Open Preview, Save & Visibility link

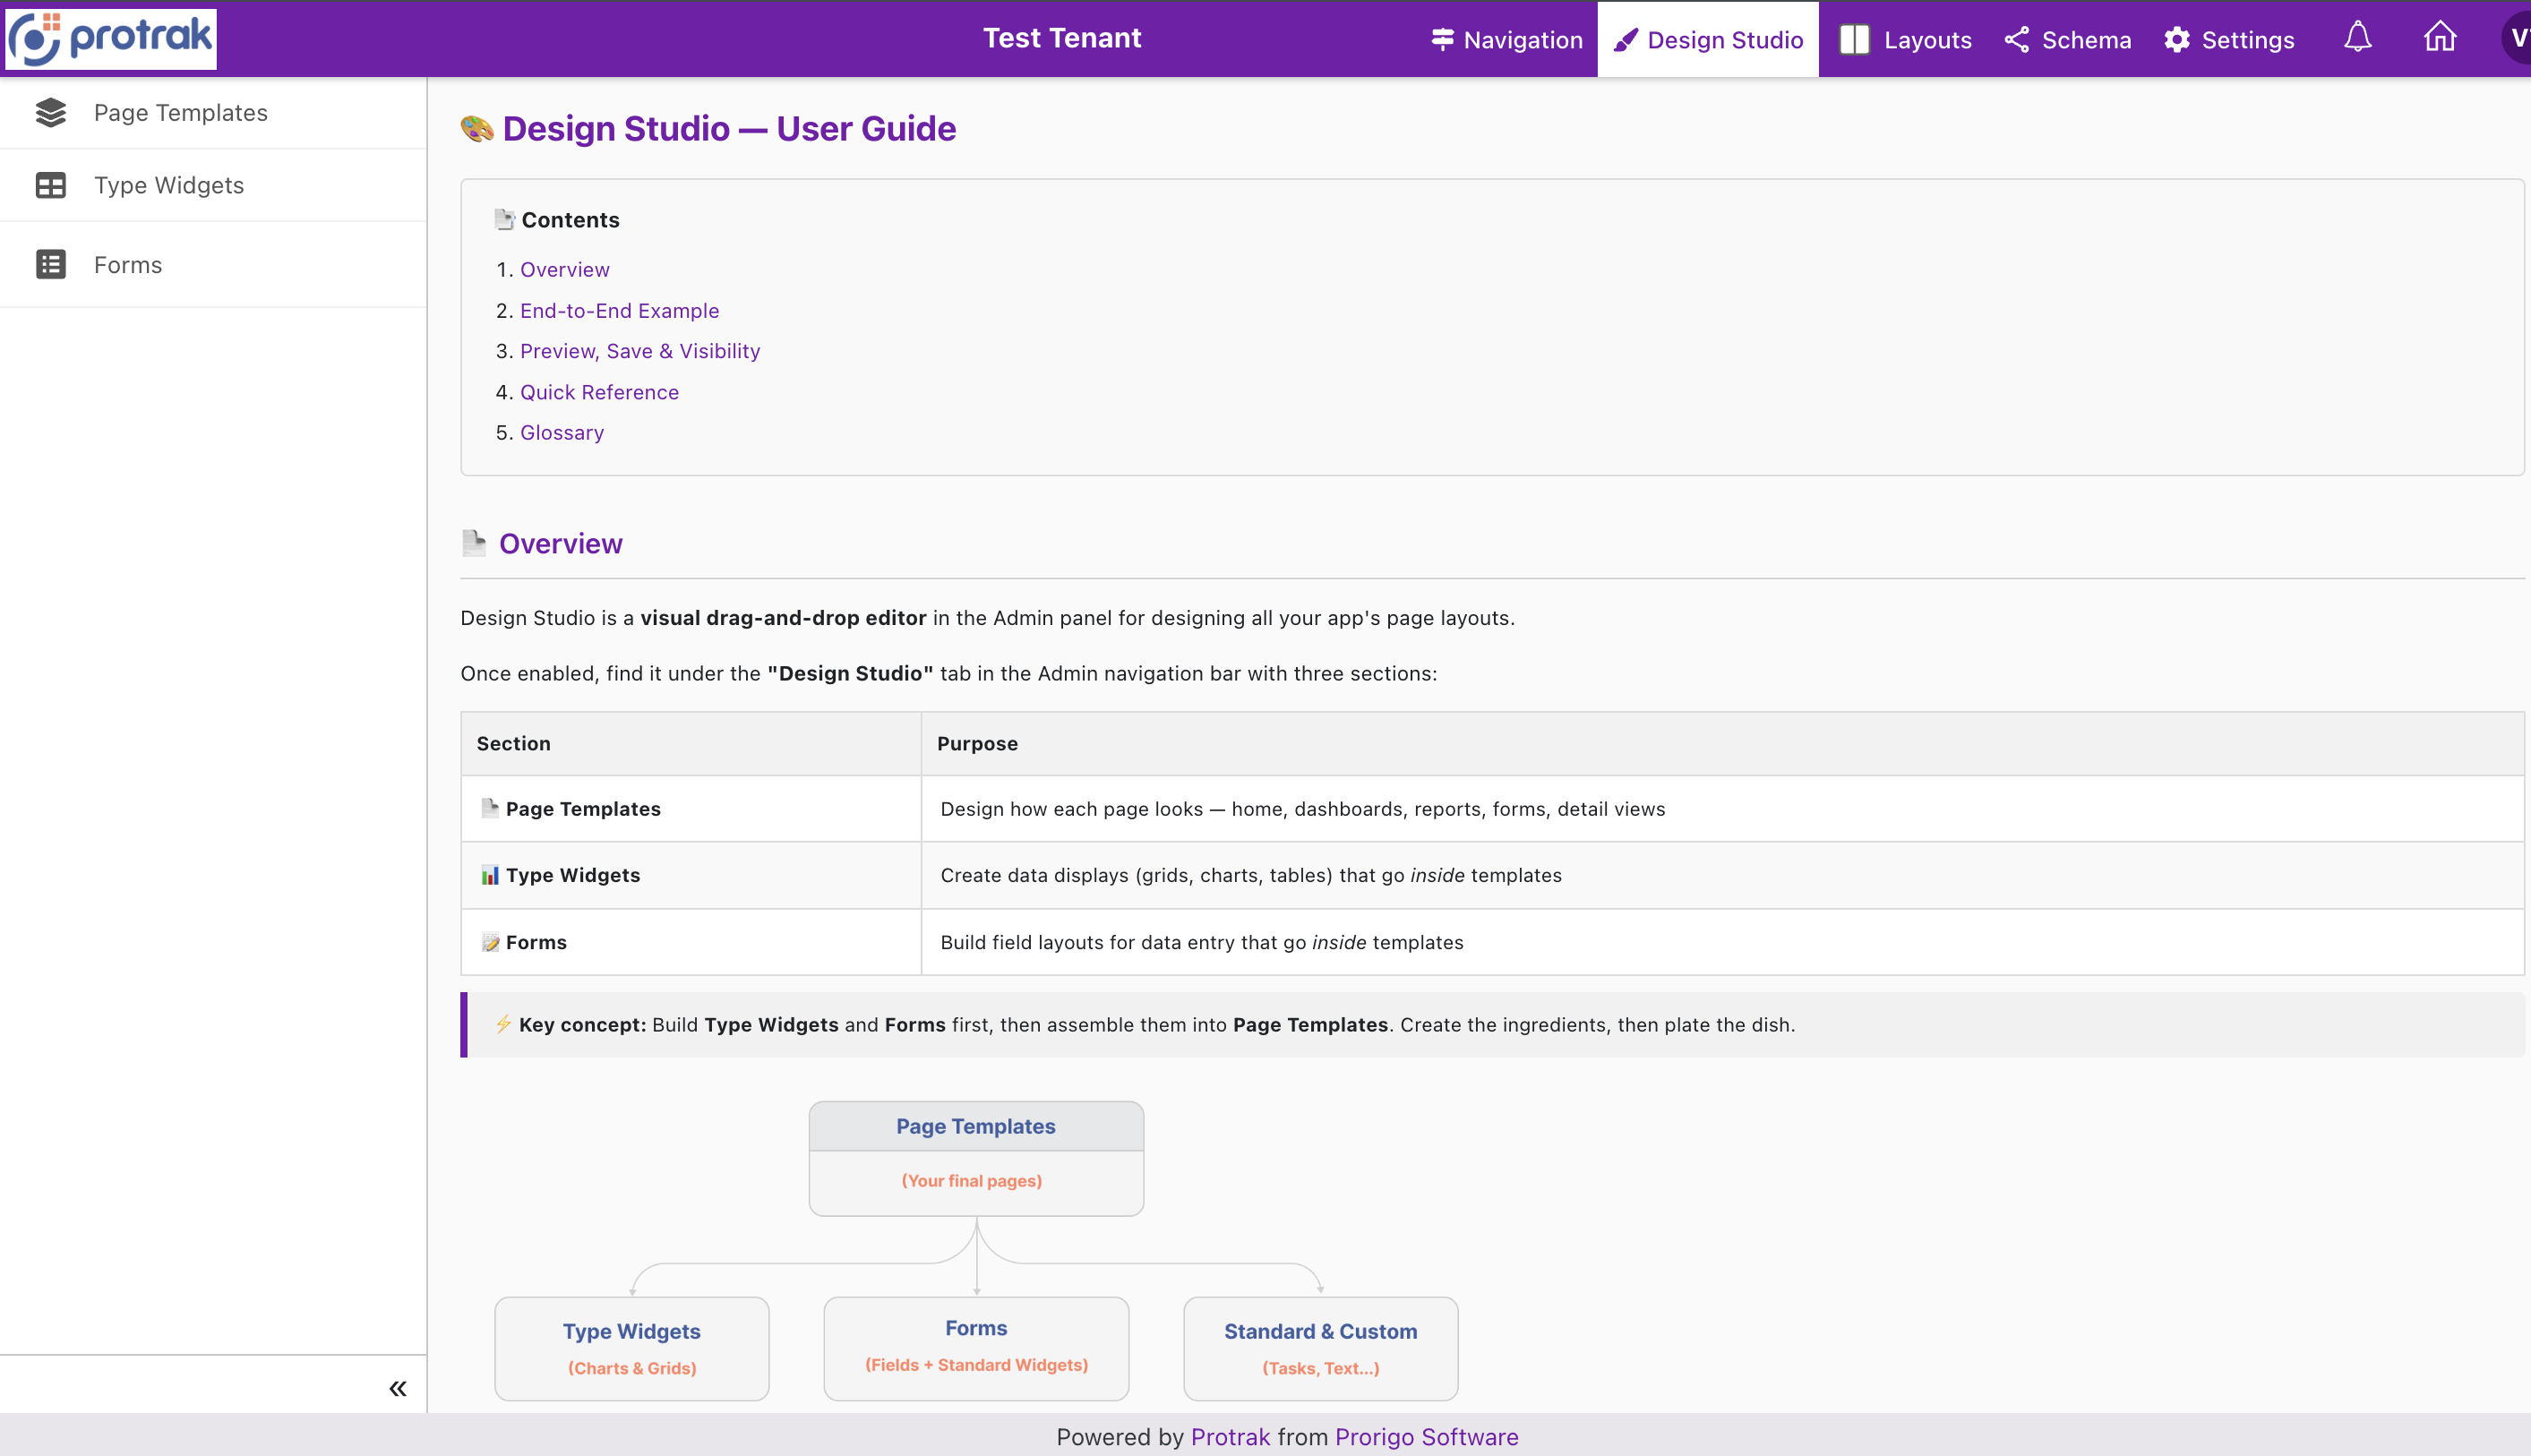pos(640,351)
